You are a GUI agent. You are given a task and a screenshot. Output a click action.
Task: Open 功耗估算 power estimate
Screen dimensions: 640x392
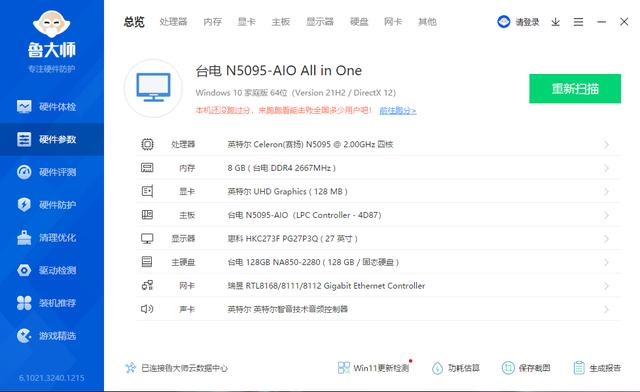pyautogui.click(x=456, y=368)
